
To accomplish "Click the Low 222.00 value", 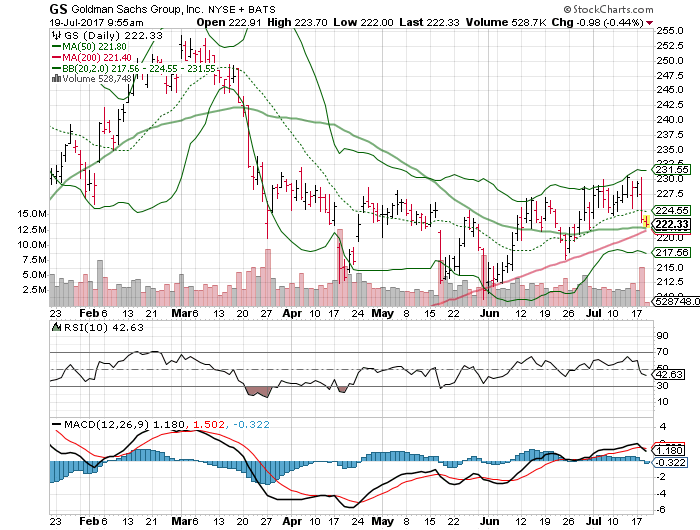I will (x=363, y=22).
